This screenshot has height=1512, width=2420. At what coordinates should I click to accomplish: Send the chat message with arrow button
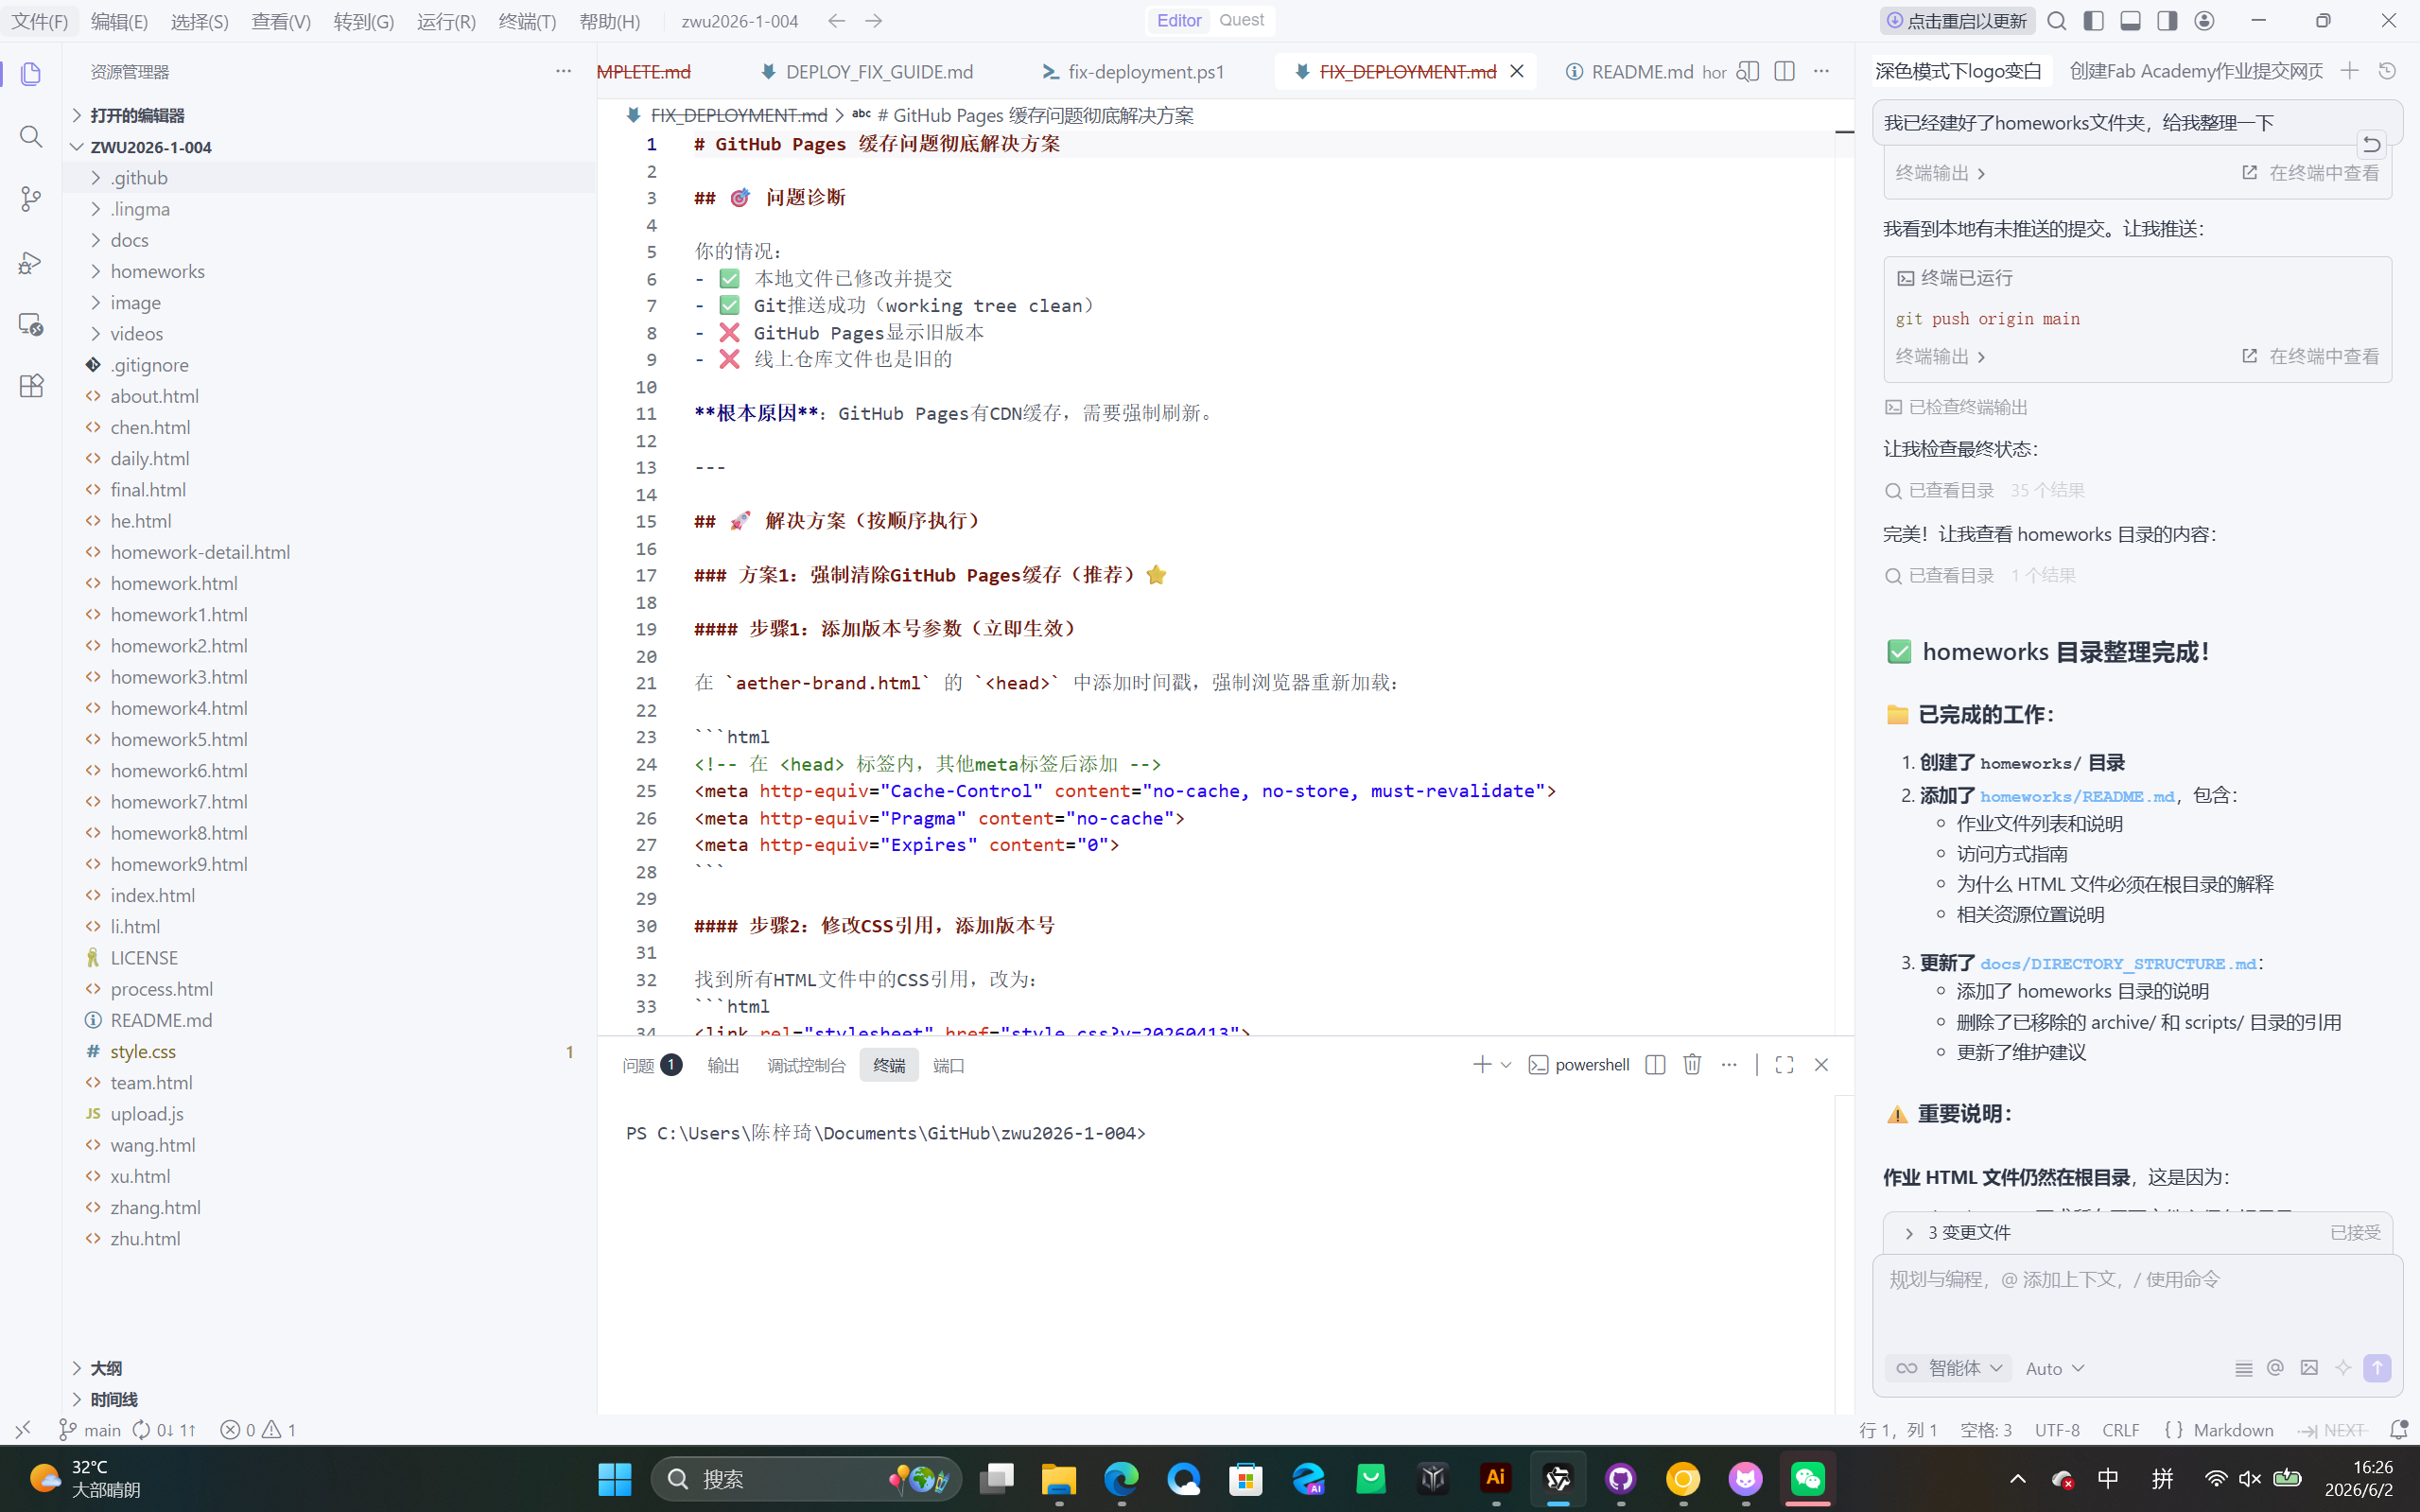(2377, 1368)
